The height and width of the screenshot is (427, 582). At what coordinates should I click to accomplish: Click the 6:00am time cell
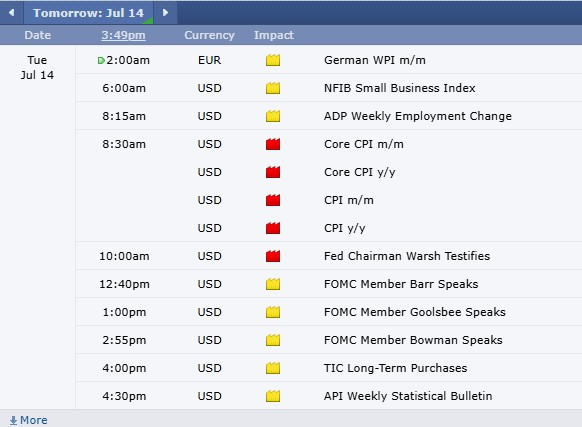point(124,88)
